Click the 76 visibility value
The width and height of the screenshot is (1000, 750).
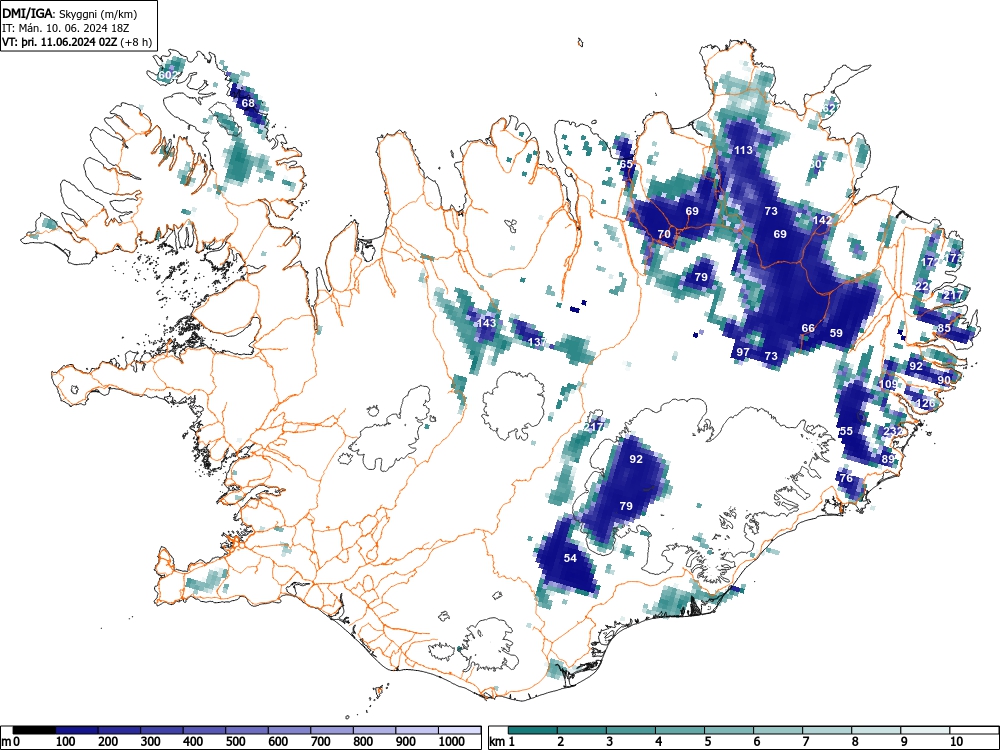click(846, 478)
